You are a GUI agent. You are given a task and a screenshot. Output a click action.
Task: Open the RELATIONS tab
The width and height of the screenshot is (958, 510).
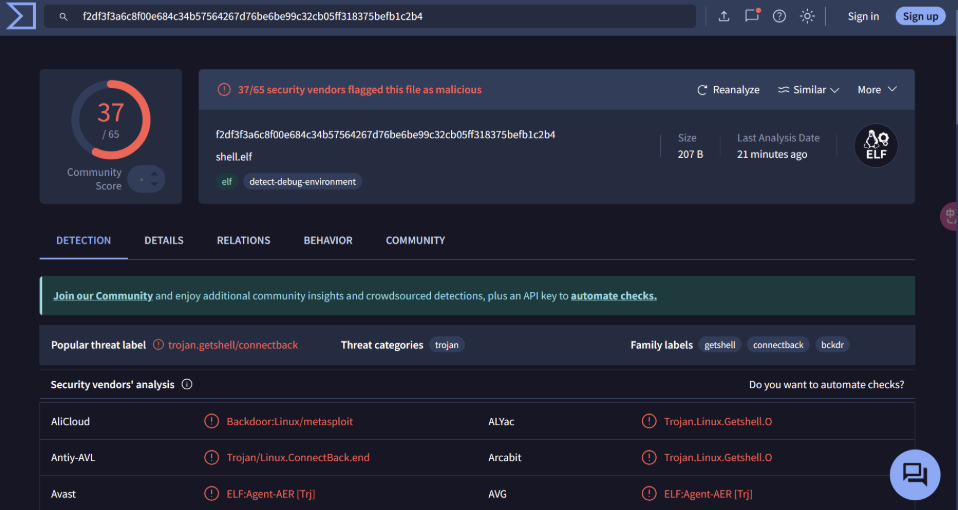click(243, 240)
